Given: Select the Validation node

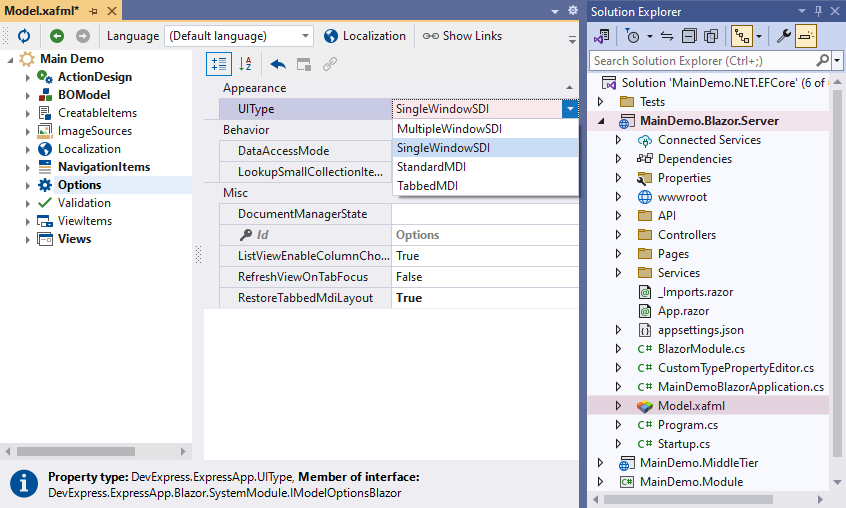Looking at the screenshot, I should coord(84,203).
